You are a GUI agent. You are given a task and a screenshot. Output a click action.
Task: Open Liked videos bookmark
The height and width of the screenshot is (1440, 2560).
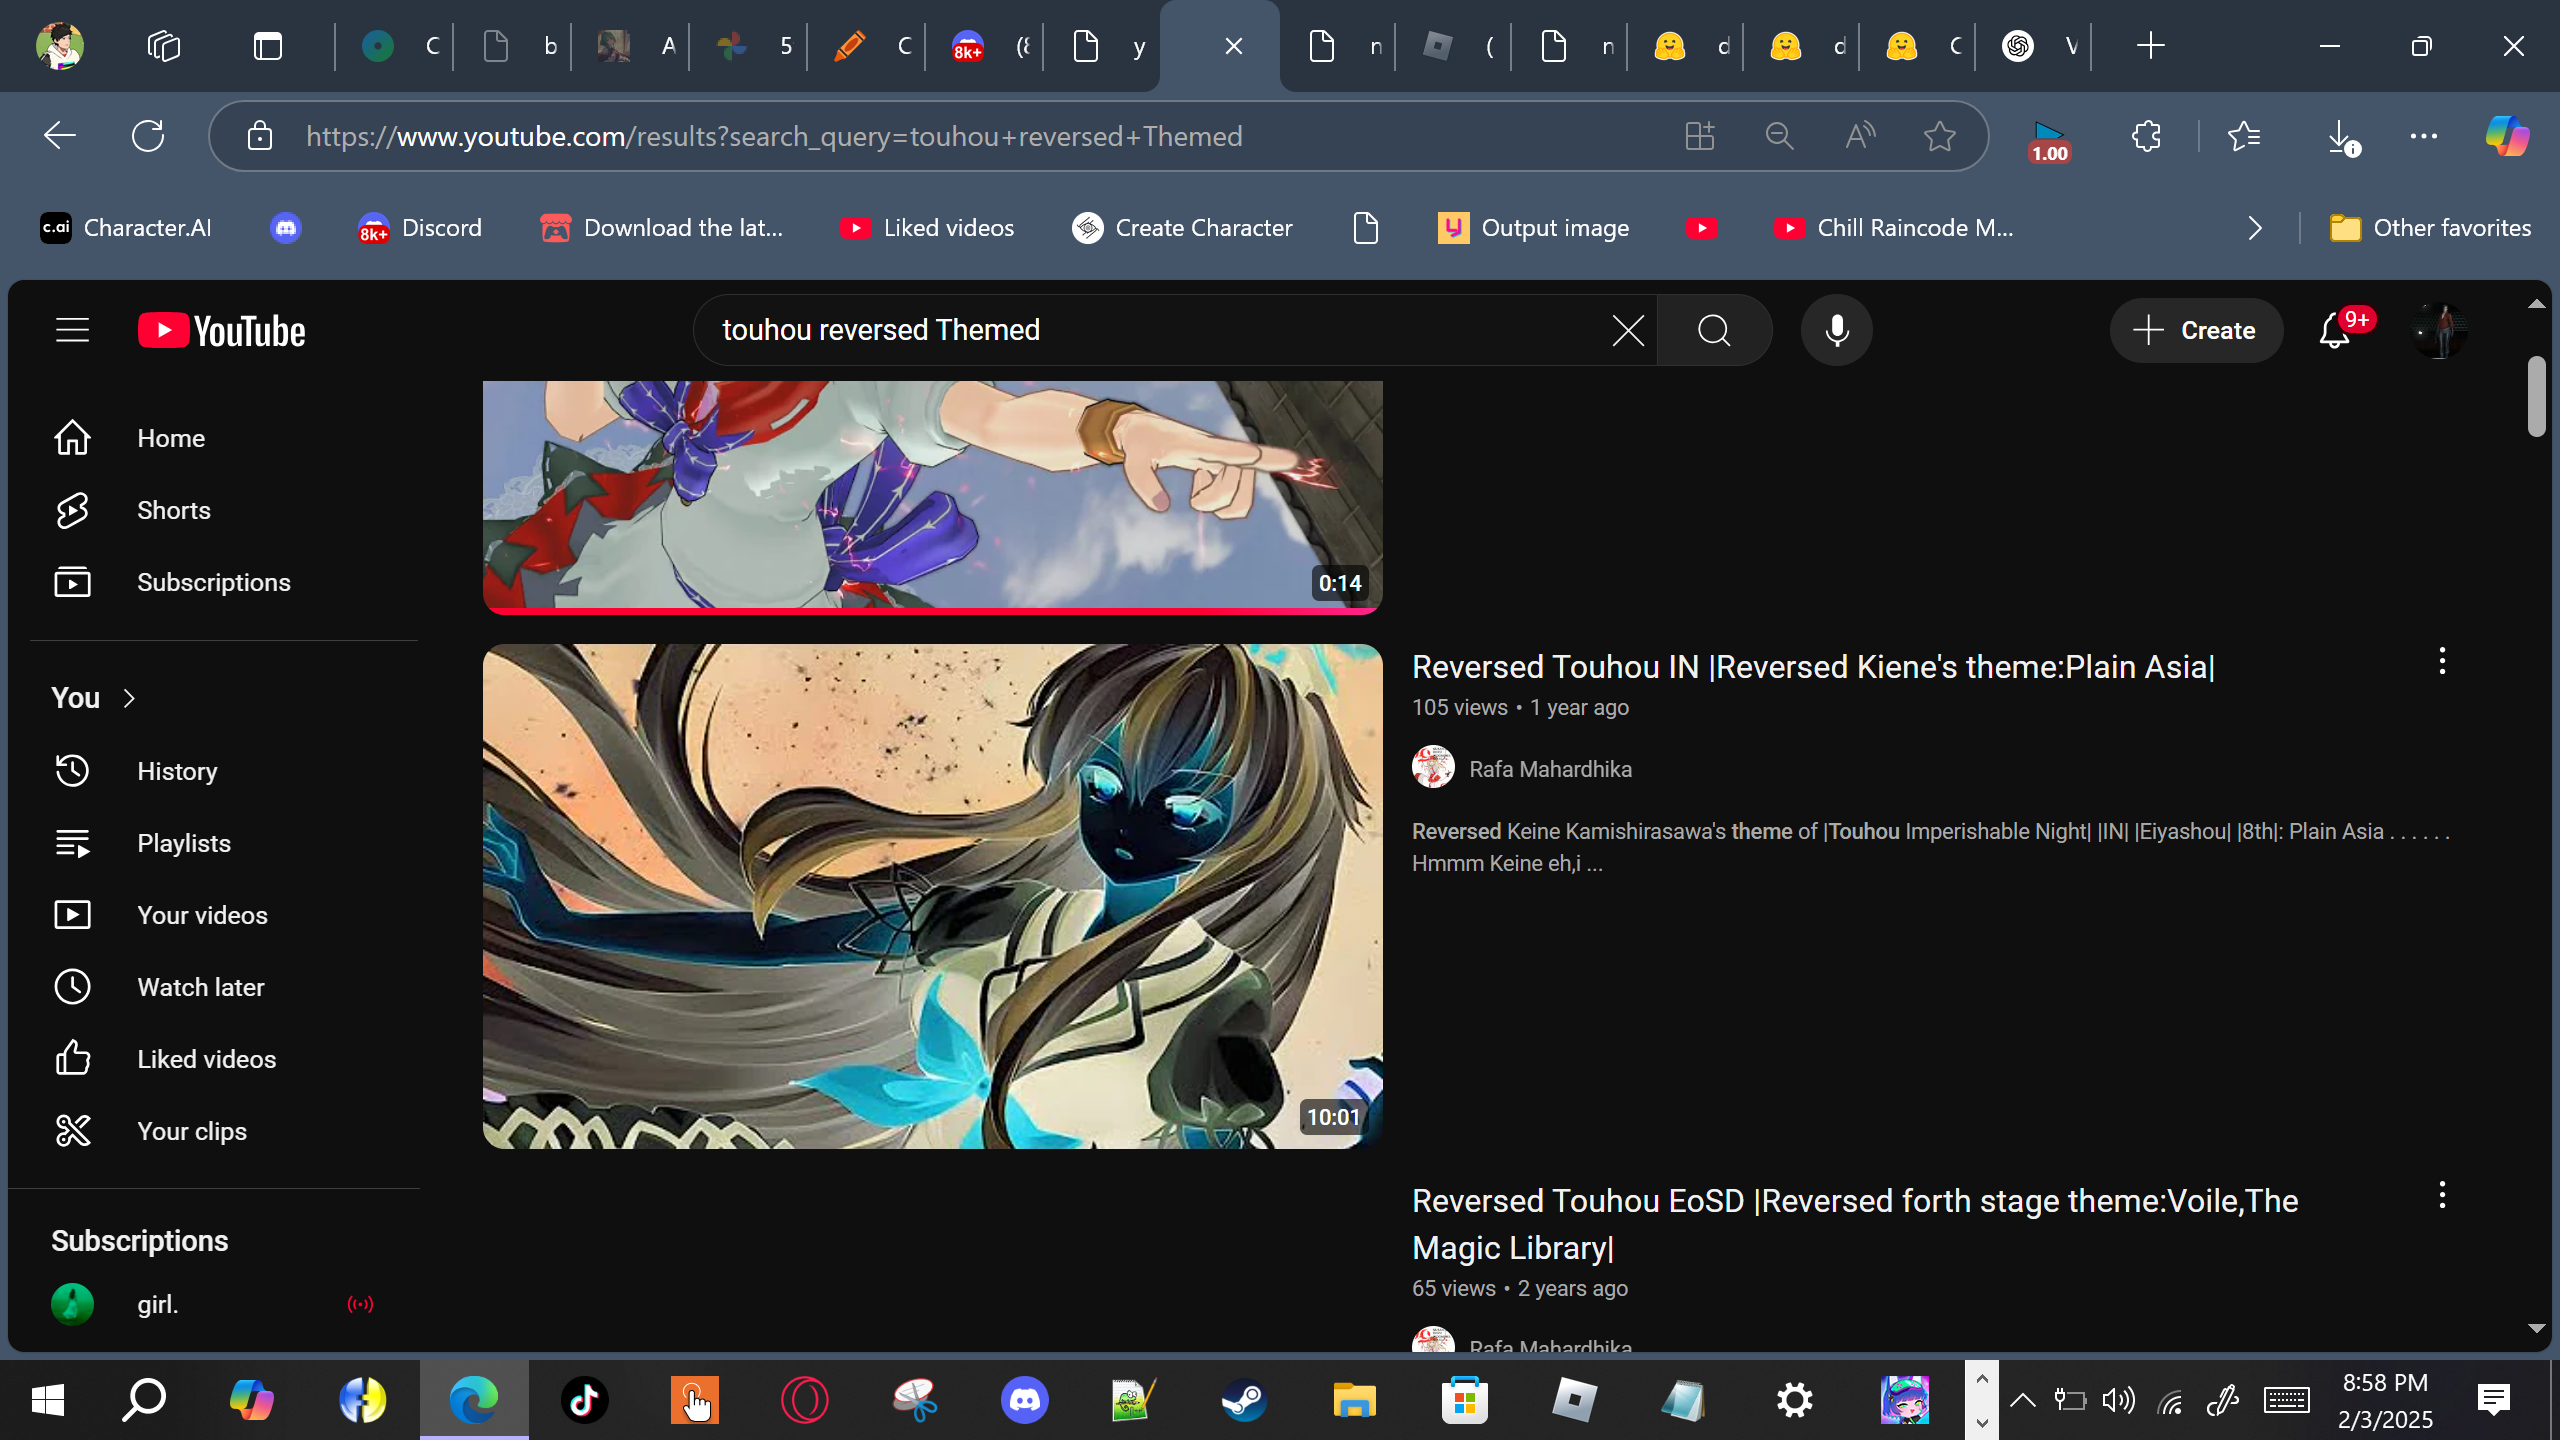pyautogui.click(x=927, y=228)
